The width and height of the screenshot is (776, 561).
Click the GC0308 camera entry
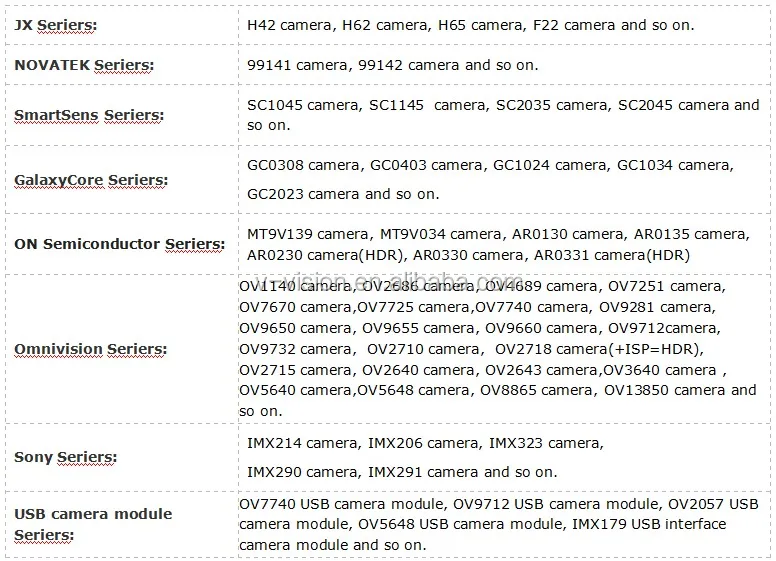[305, 165]
